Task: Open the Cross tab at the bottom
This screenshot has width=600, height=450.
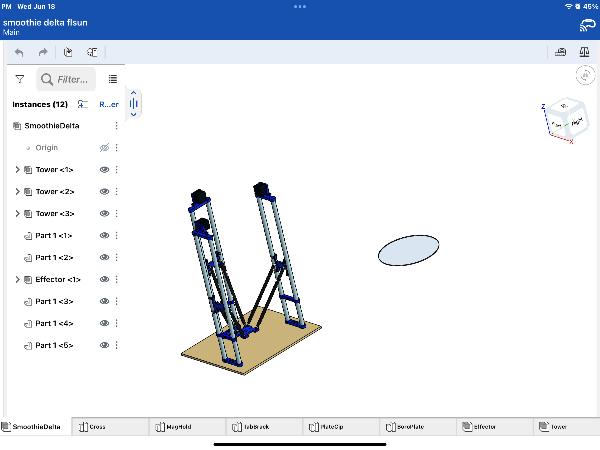Action: 97,427
